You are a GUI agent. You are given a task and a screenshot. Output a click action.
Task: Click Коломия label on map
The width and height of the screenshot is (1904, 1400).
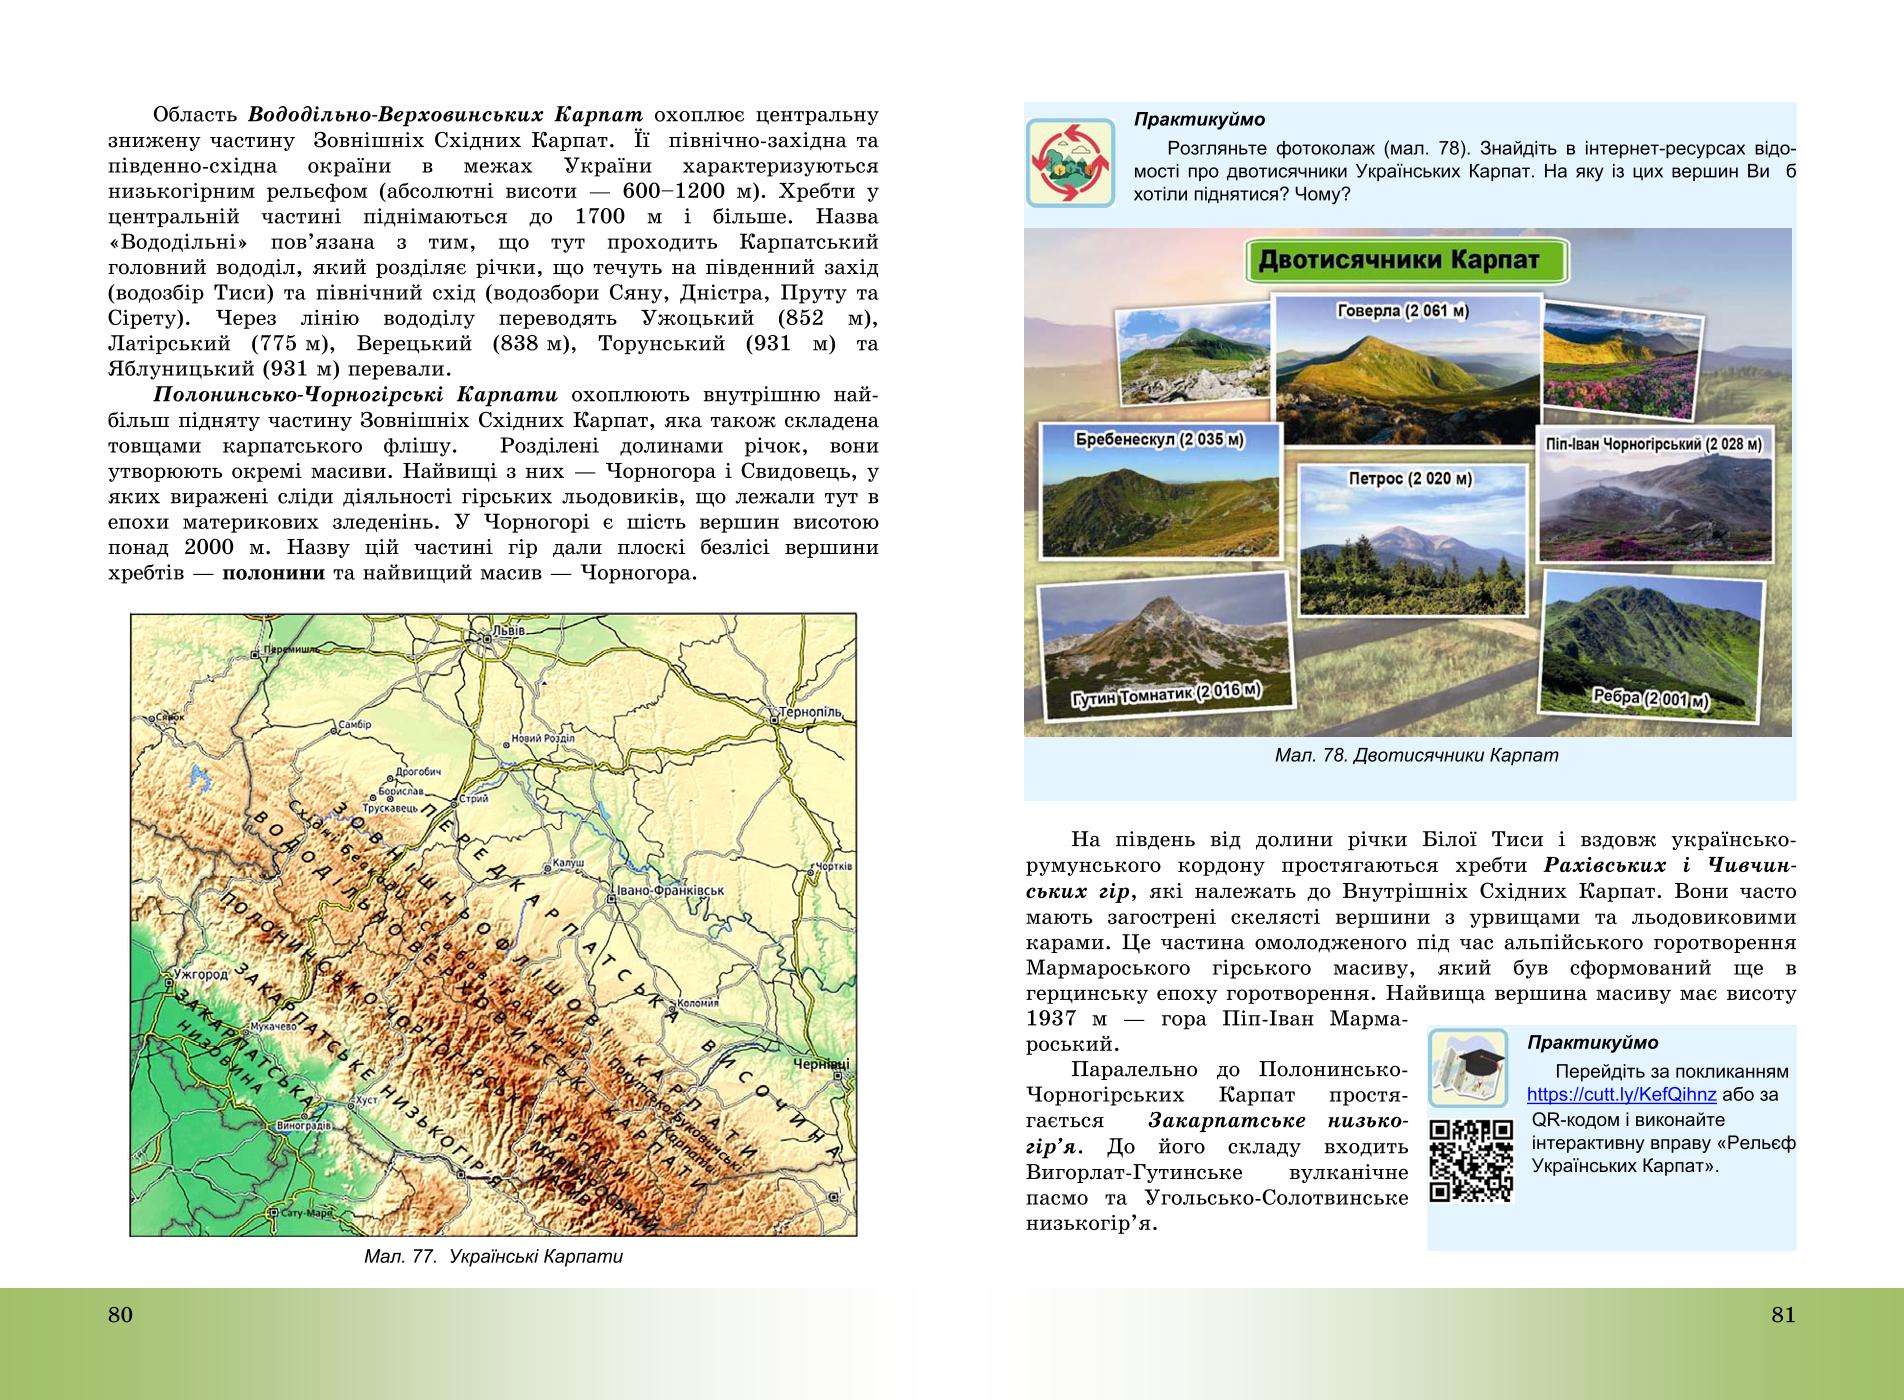tap(697, 1003)
